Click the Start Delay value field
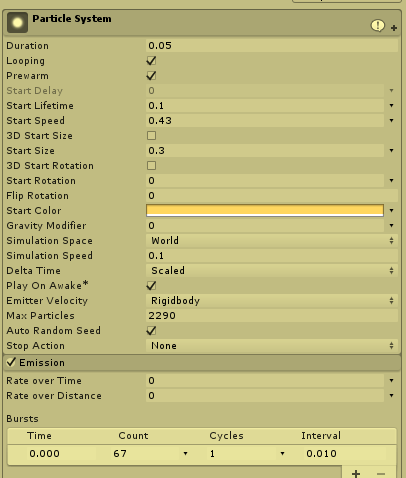The width and height of the screenshot is (406, 478). (x=265, y=91)
